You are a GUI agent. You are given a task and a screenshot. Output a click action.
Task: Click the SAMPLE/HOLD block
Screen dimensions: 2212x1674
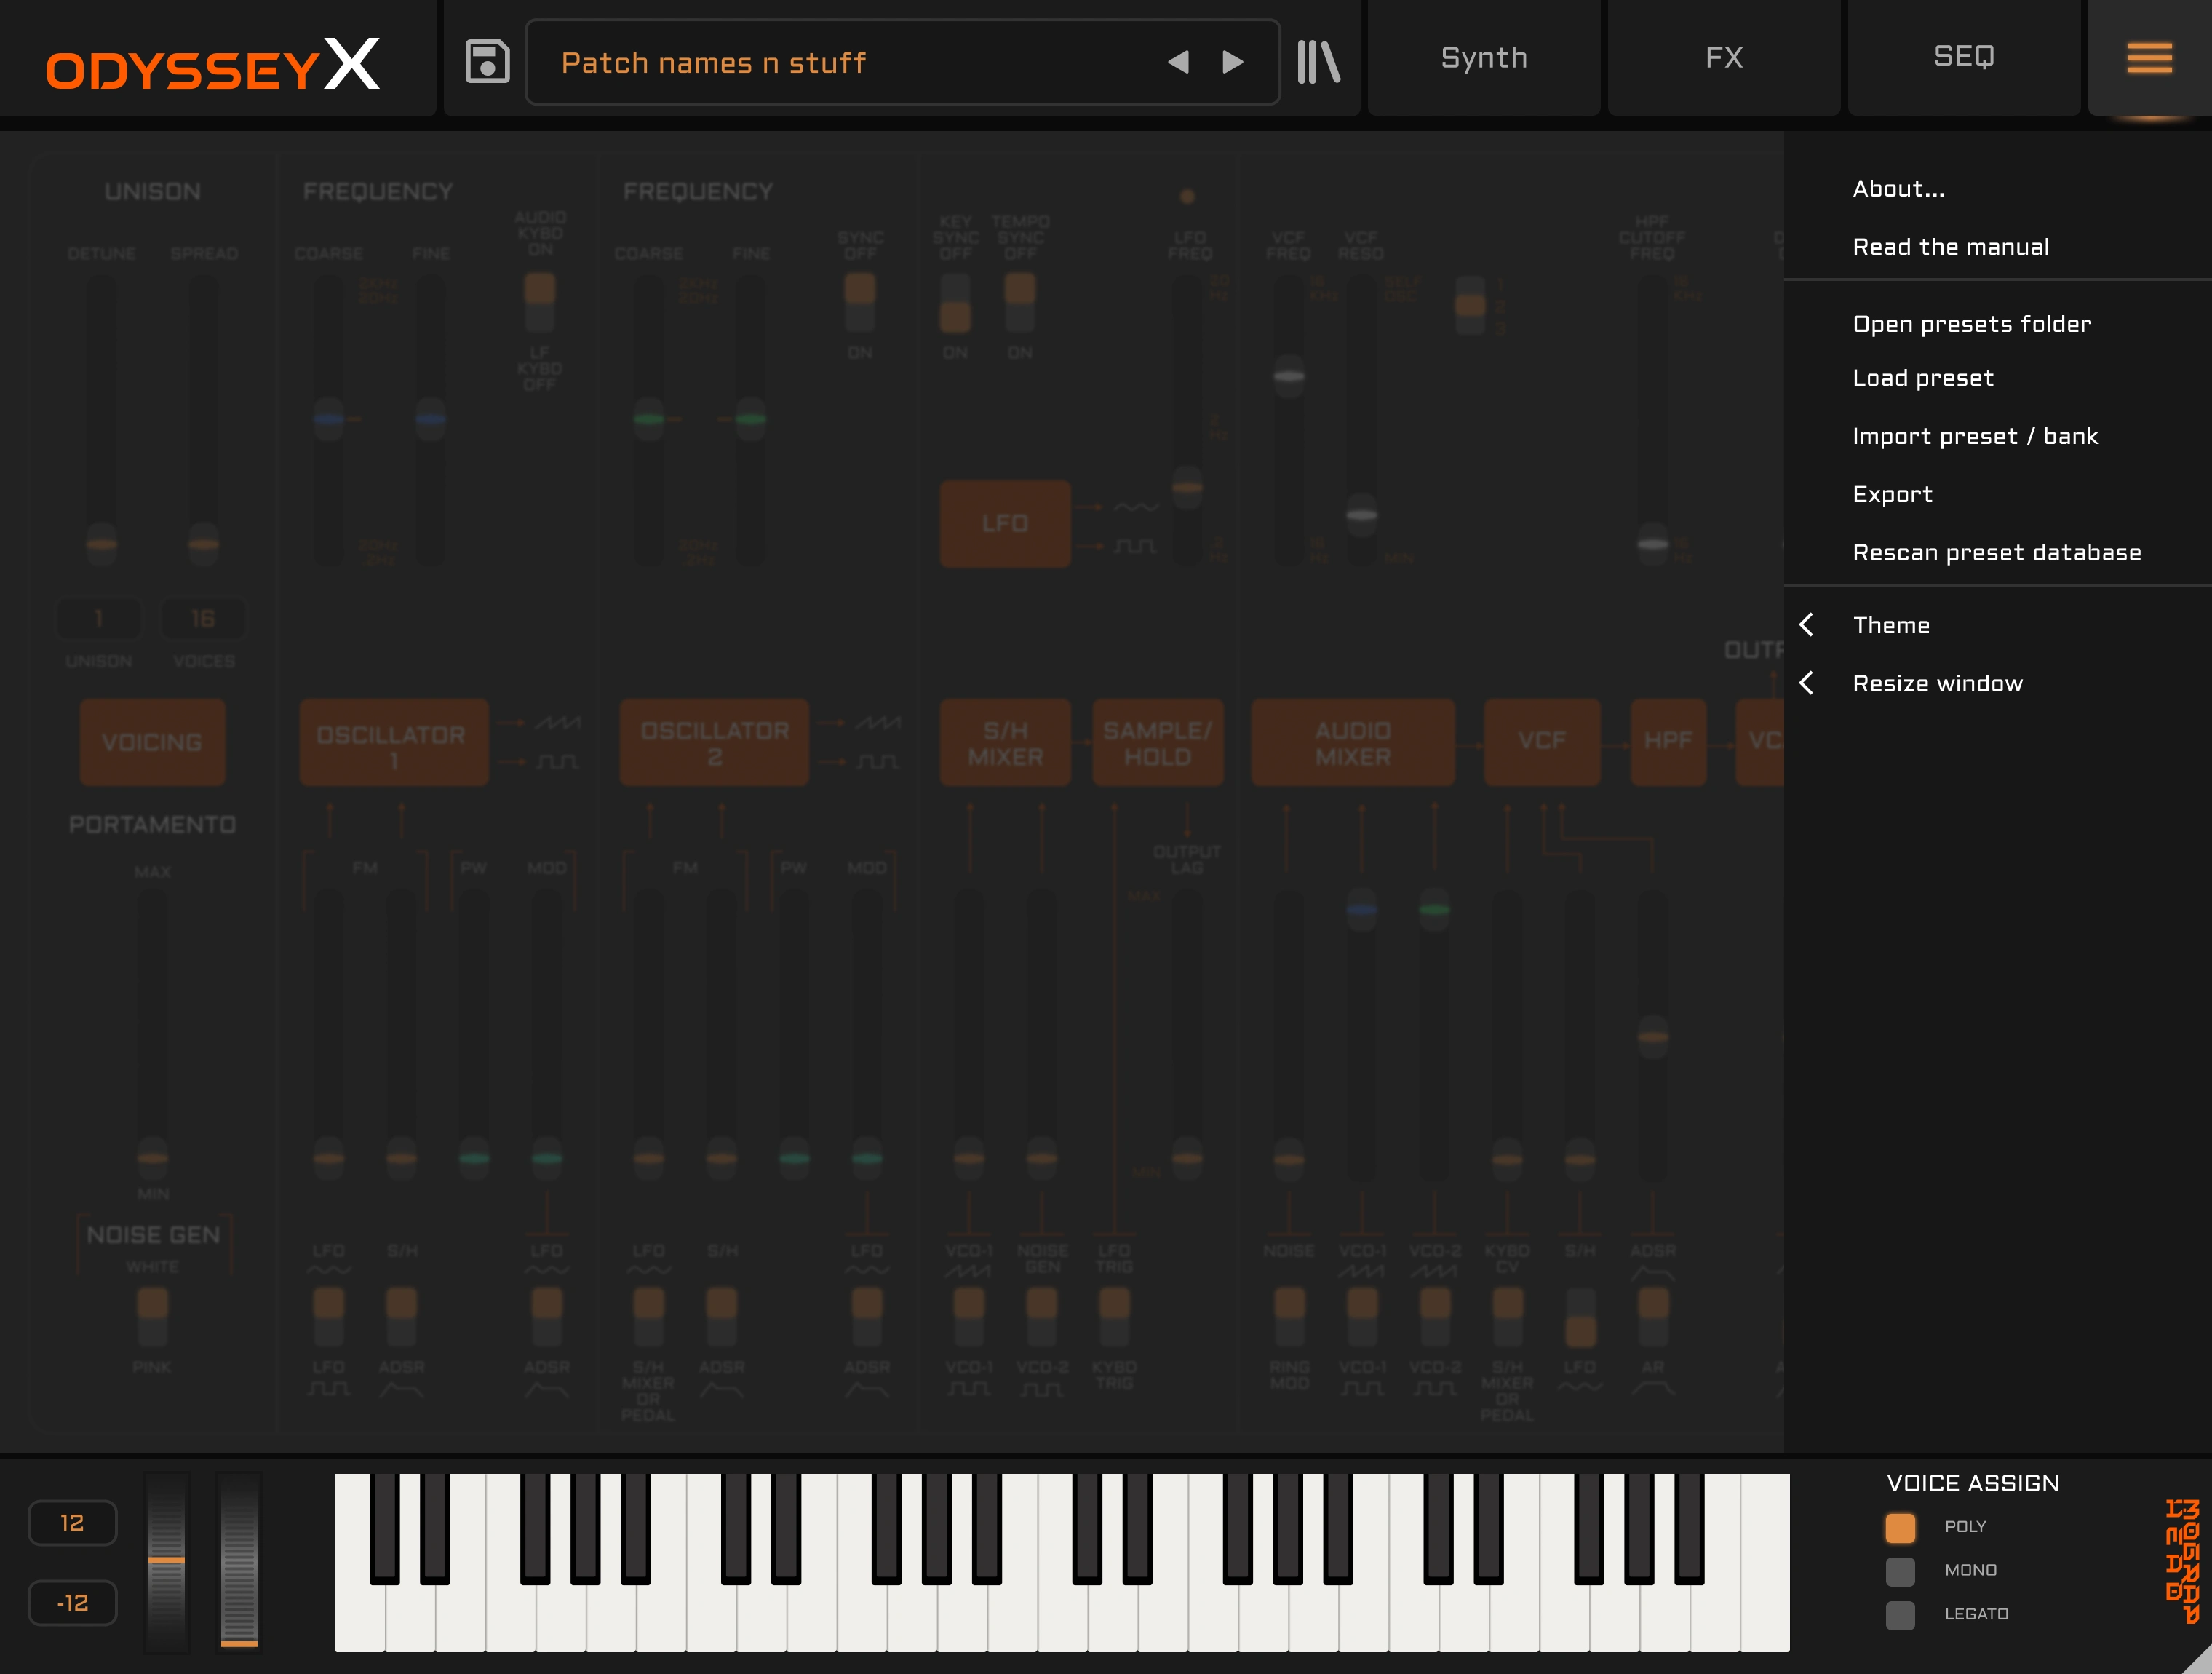tap(1158, 742)
